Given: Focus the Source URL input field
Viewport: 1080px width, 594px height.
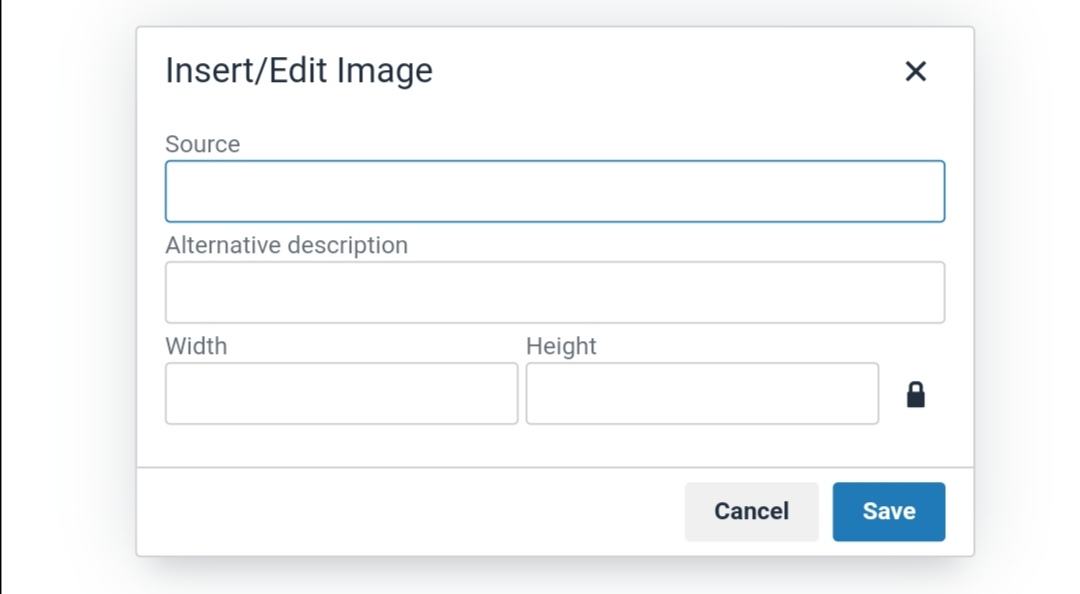Looking at the screenshot, I should point(554,192).
